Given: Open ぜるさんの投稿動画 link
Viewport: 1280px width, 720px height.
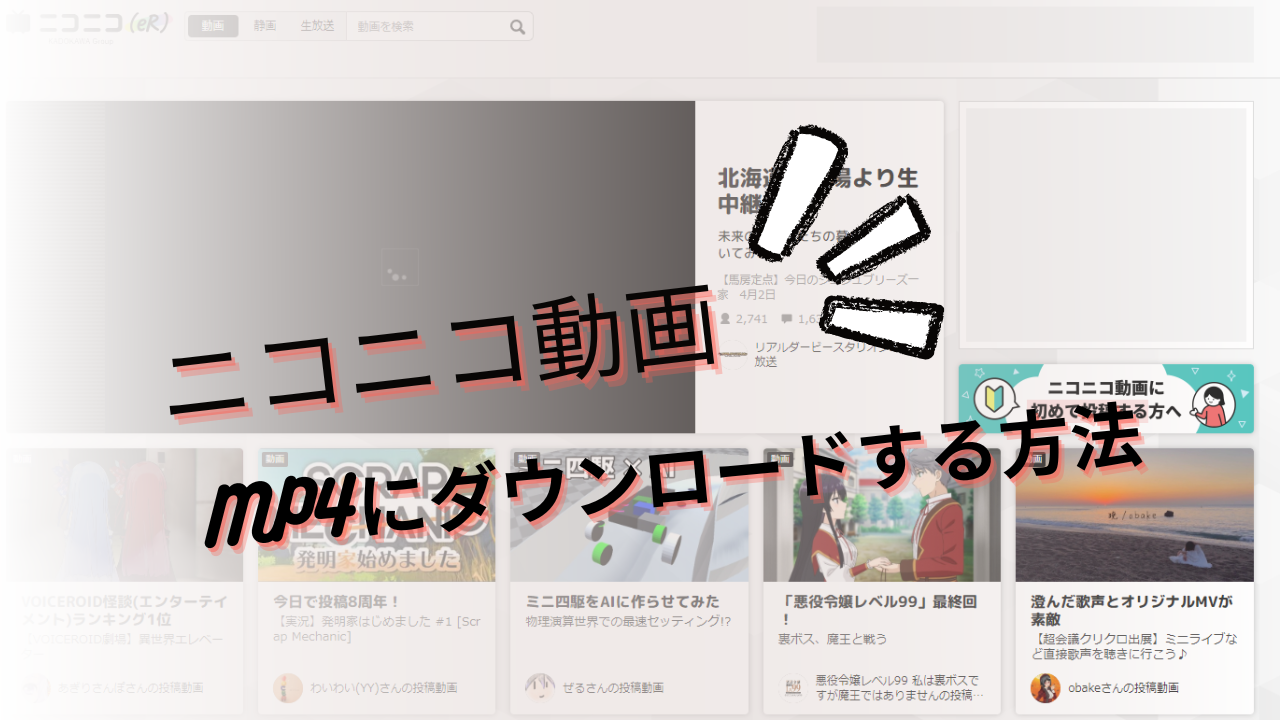Looking at the screenshot, I should (613, 688).
